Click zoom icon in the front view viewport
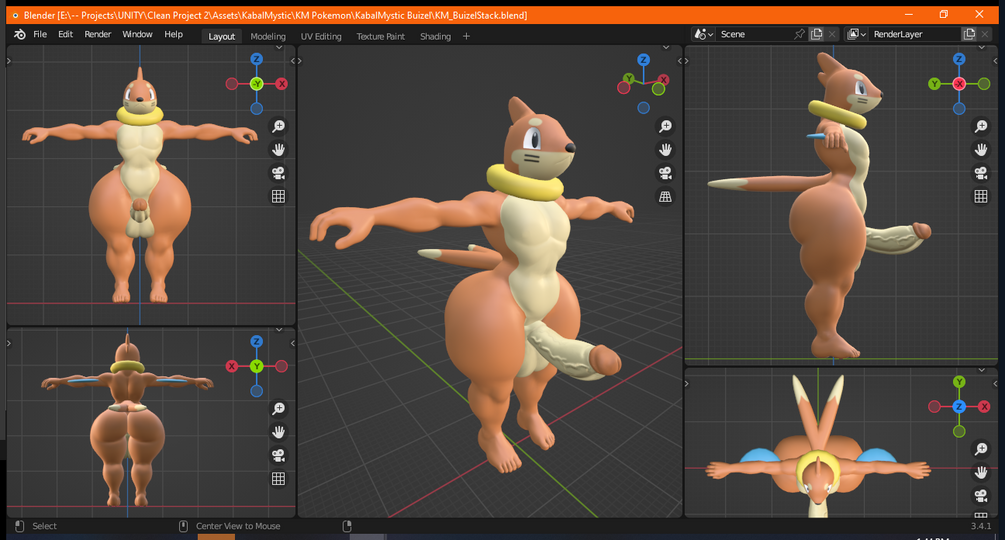Screen dimensions: 1005x540 point(278,126)
